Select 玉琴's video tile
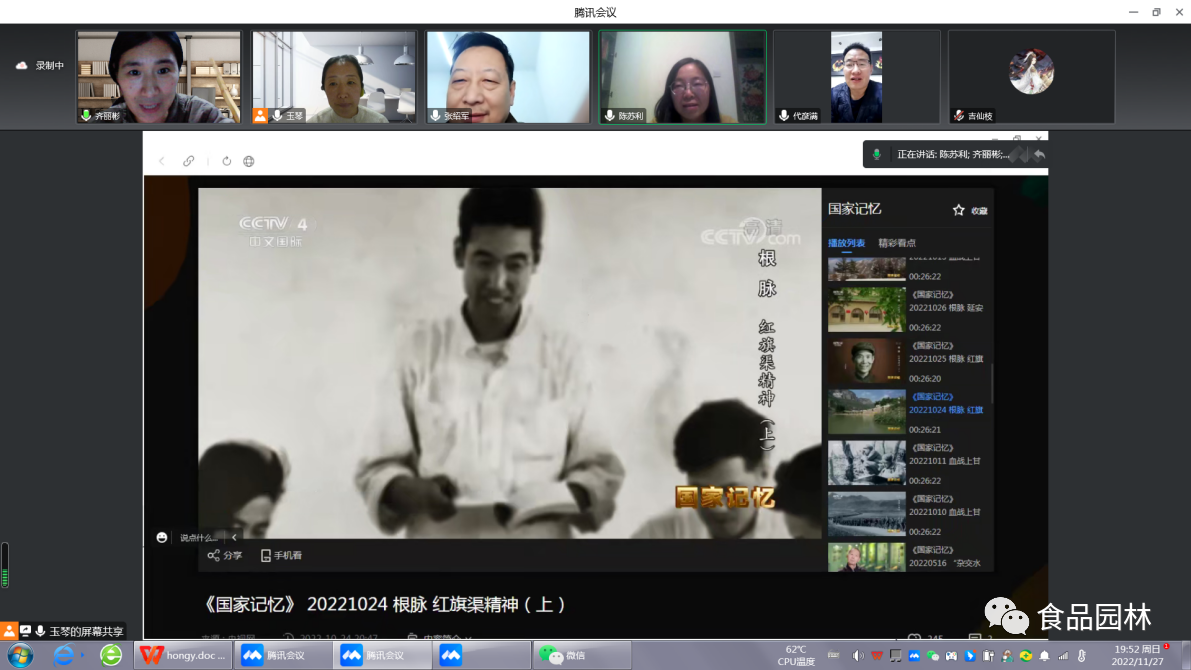 tap(334, 77)
